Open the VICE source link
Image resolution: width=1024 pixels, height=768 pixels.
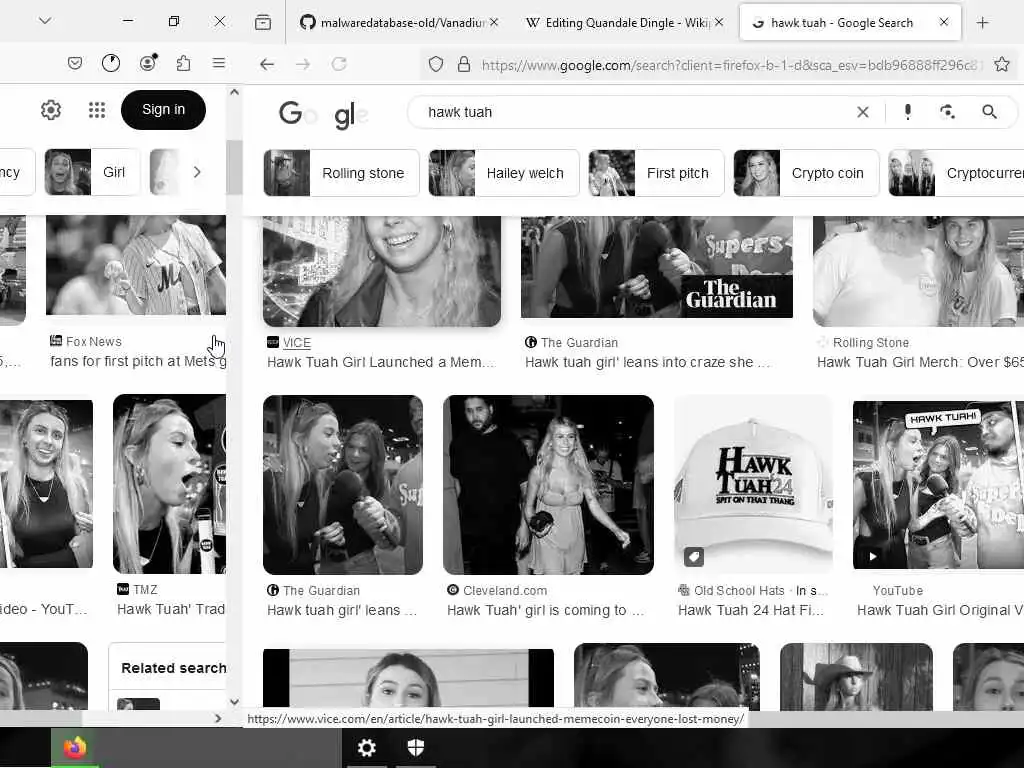(296, 343)
